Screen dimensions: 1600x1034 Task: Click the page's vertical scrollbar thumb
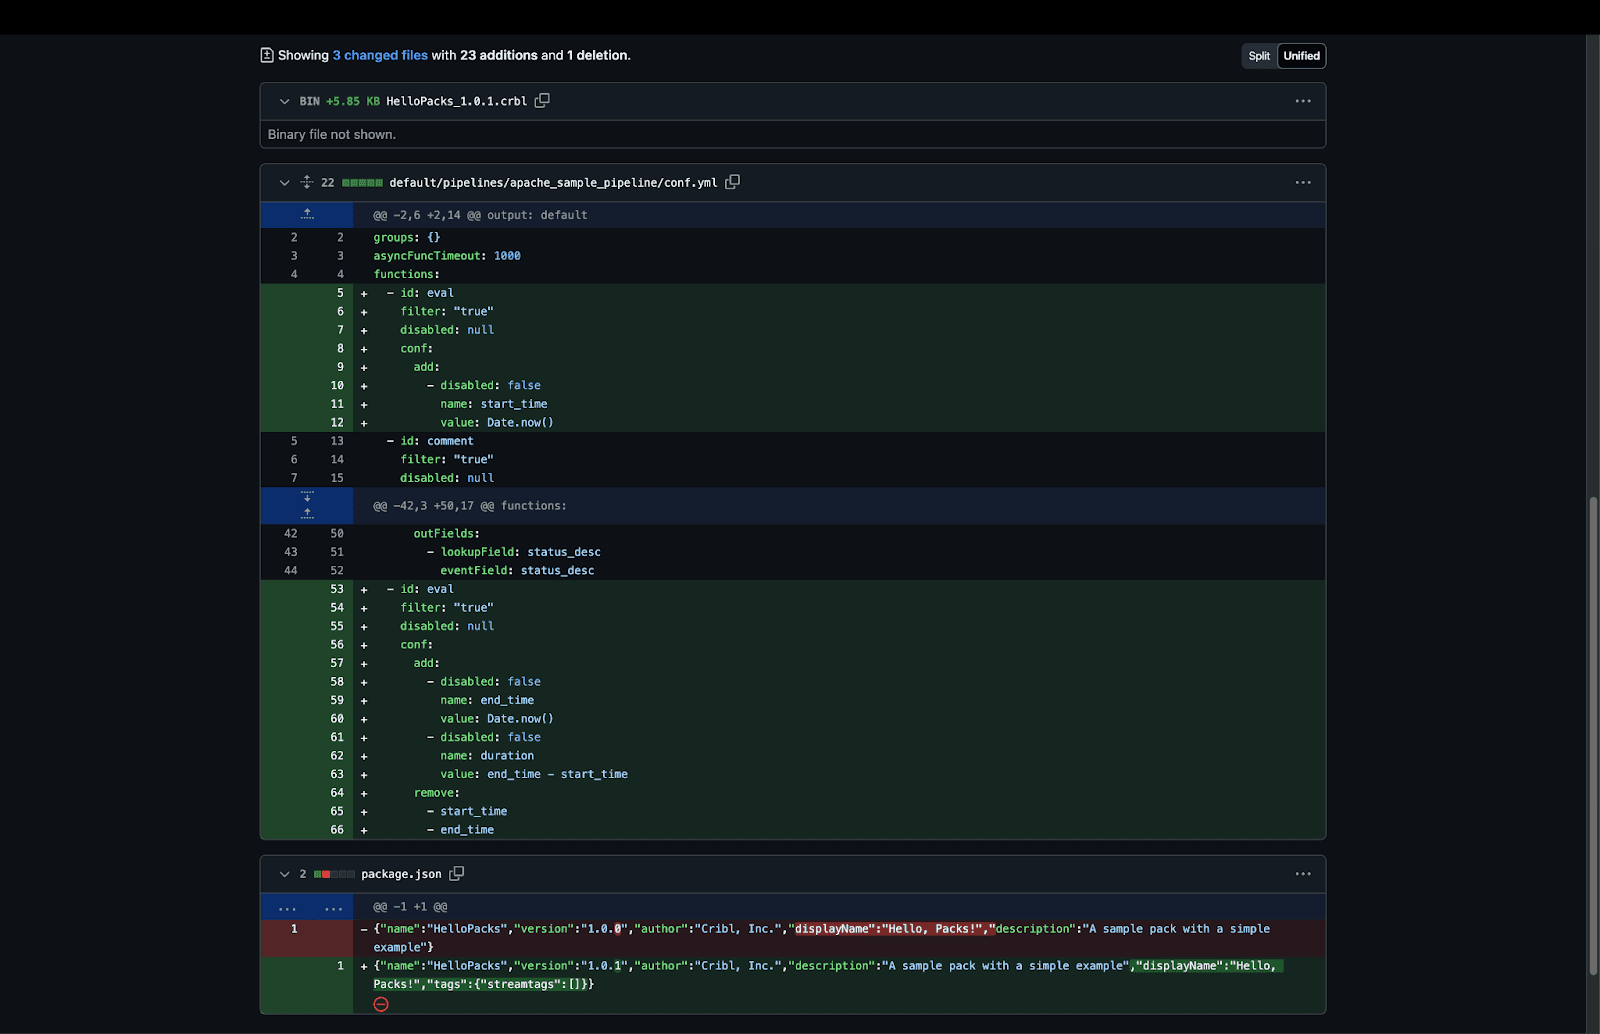(x=1592, y=735)
